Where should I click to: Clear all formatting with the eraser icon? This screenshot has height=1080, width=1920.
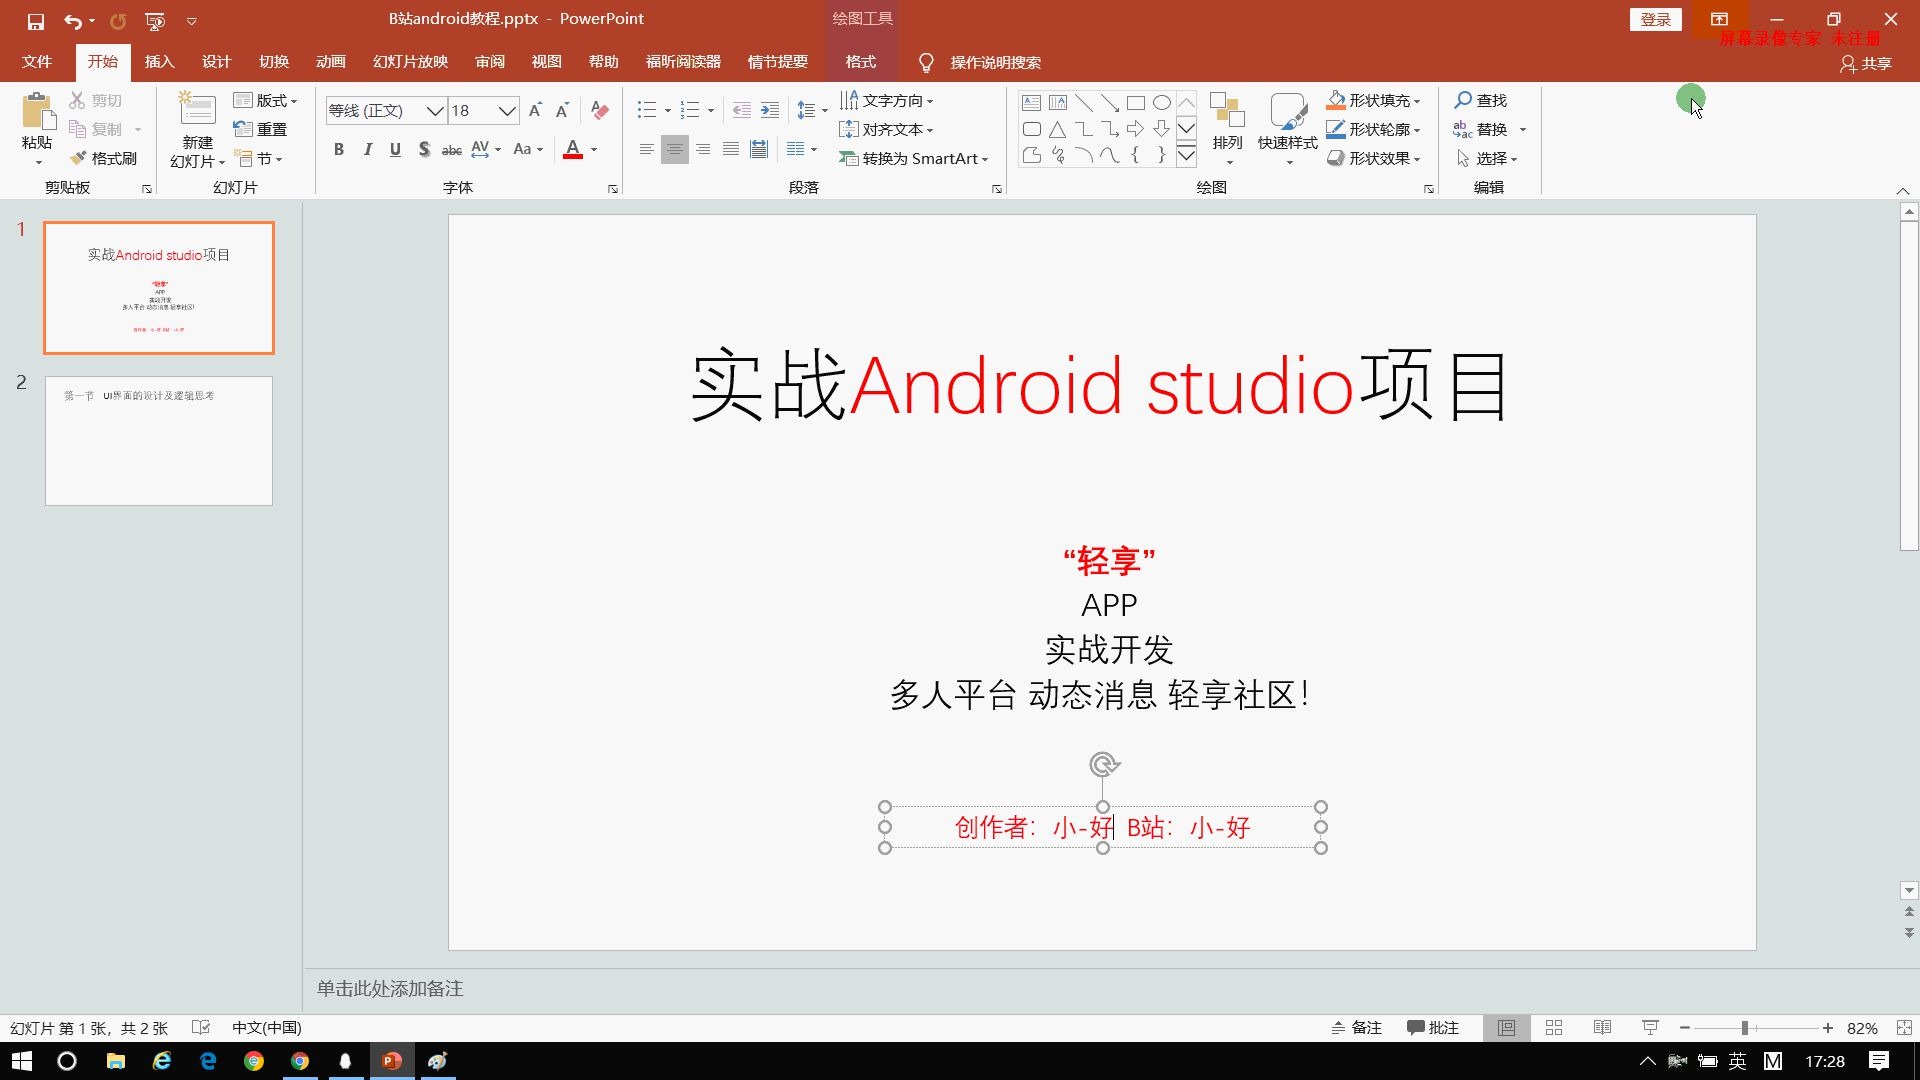tap(600, 110)
